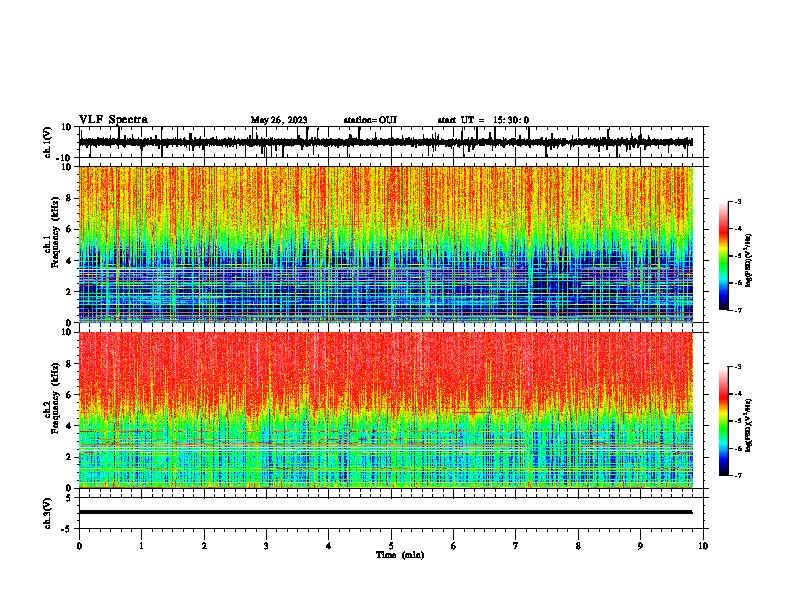Click the "9" minute tick on time axis
This screenshot has width=792, height=612.
[640, 546]
